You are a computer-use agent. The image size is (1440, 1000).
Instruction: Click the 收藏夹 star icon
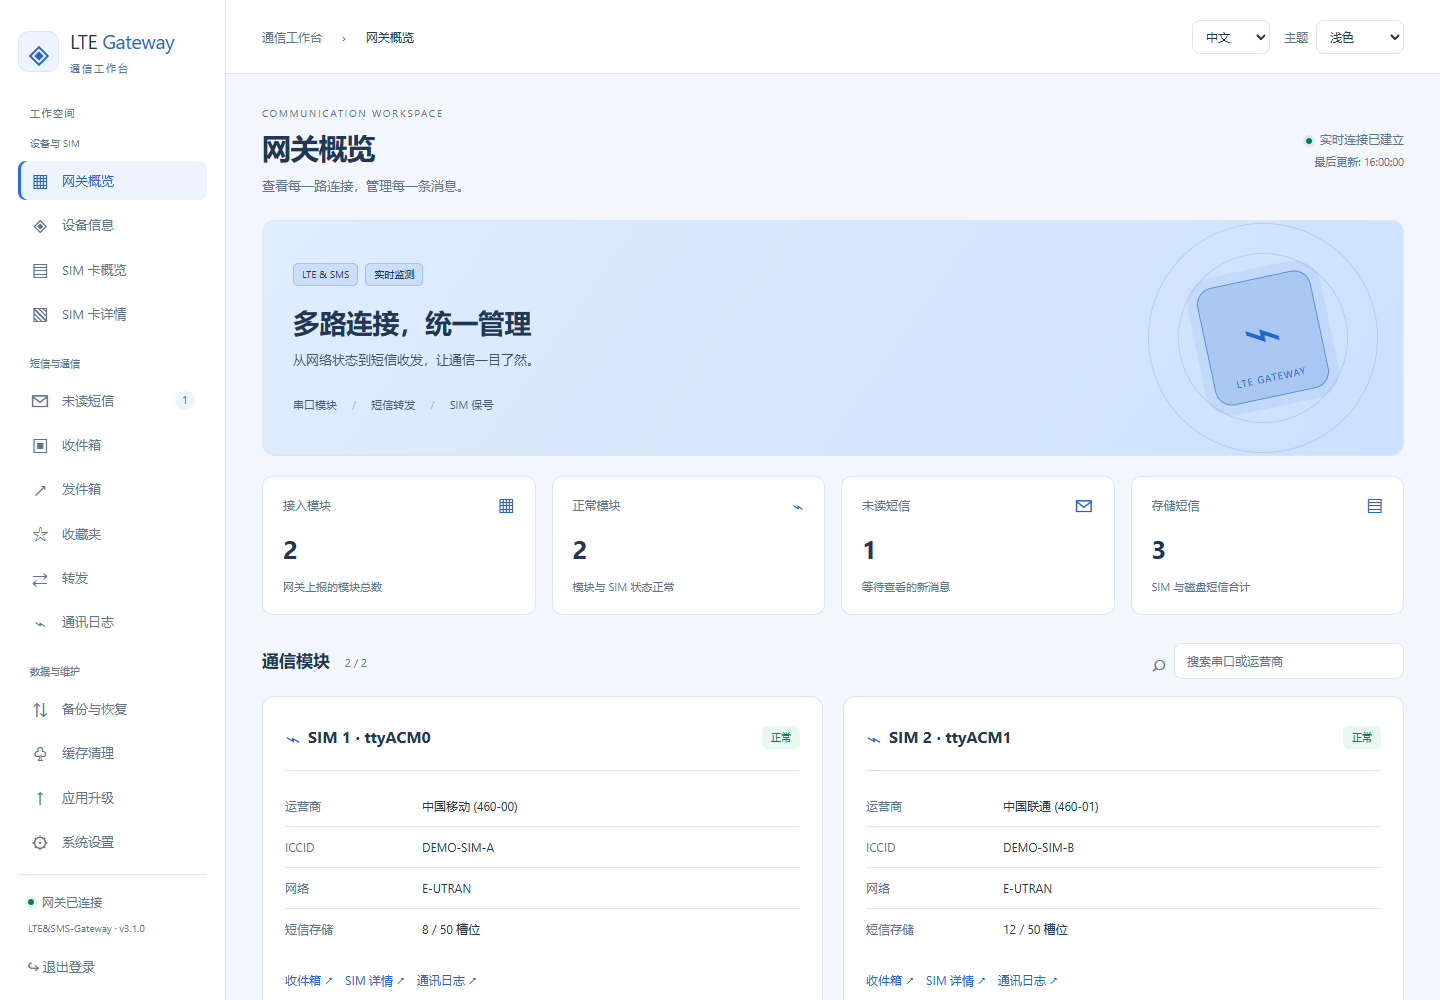[40, 535]
